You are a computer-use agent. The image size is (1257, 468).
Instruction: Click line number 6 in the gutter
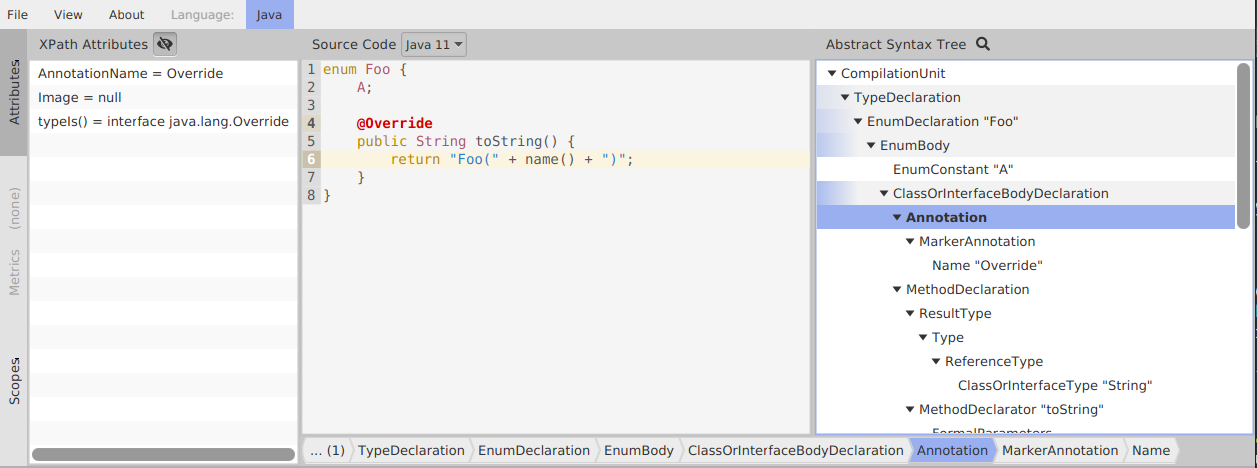click(312, 159)
